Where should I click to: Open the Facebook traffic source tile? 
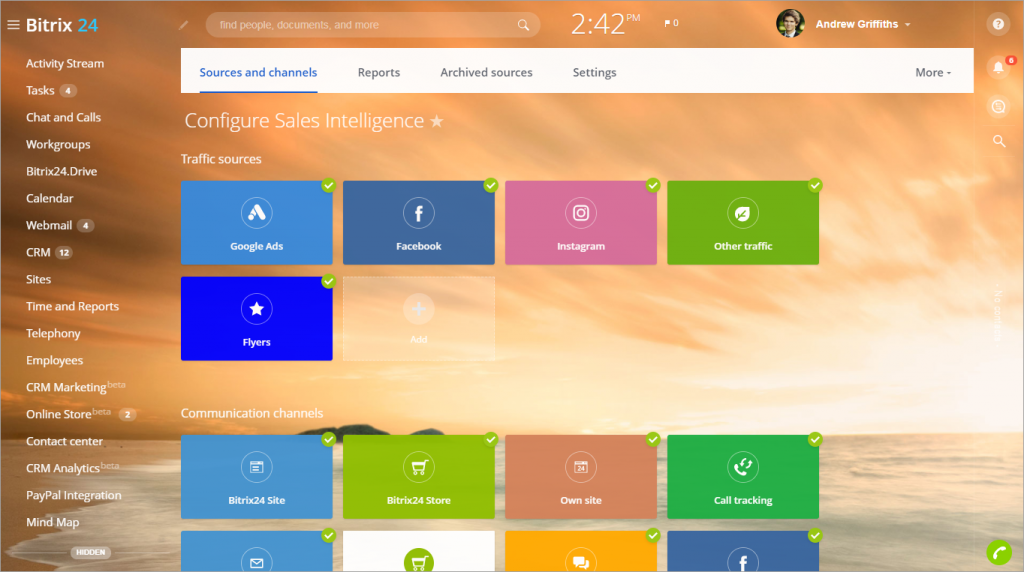(x=419, y=223)
